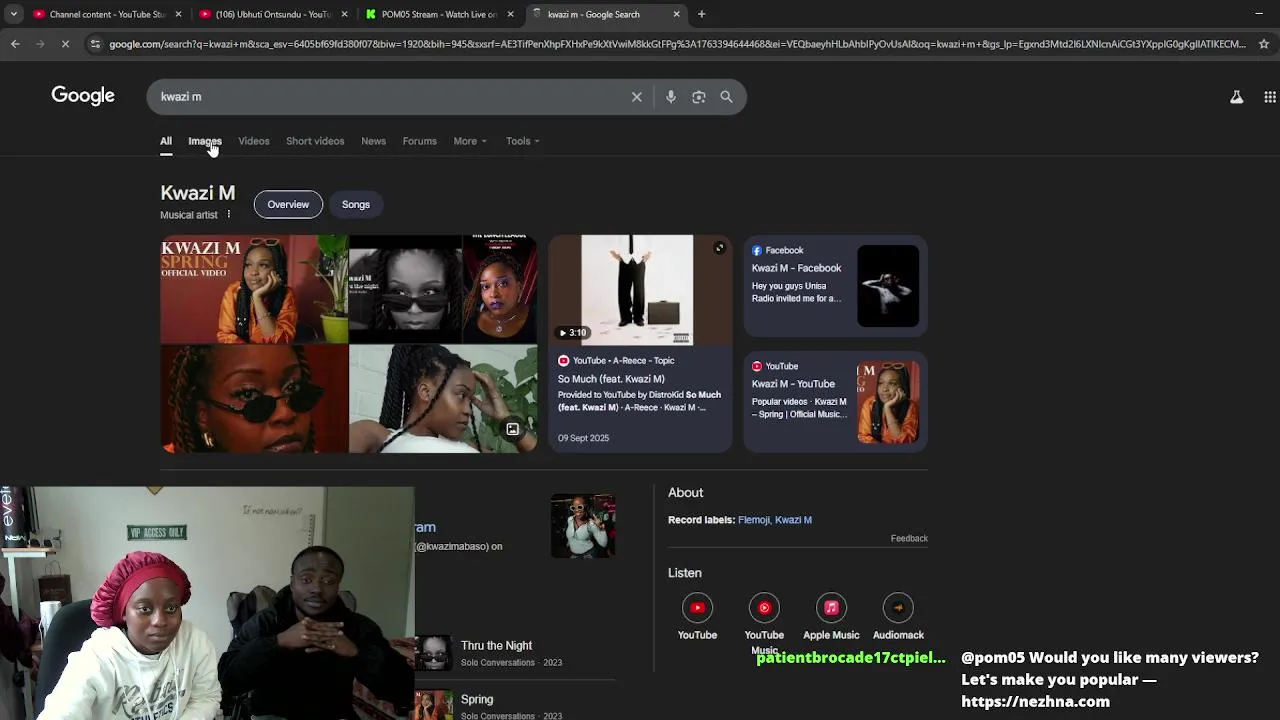The image size is (1280, 720).
Task: Open So Much (feat. Kwazi M) link
Action: pos(611,379)
